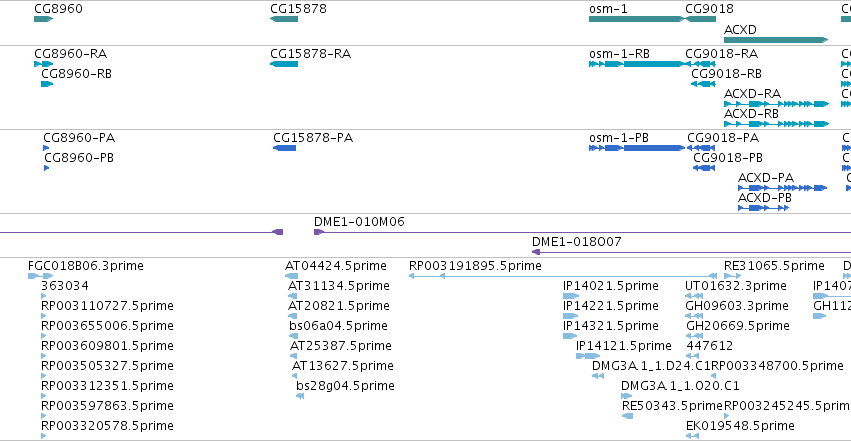Click the IP14021.5prime EST glyph

point(571,296)
